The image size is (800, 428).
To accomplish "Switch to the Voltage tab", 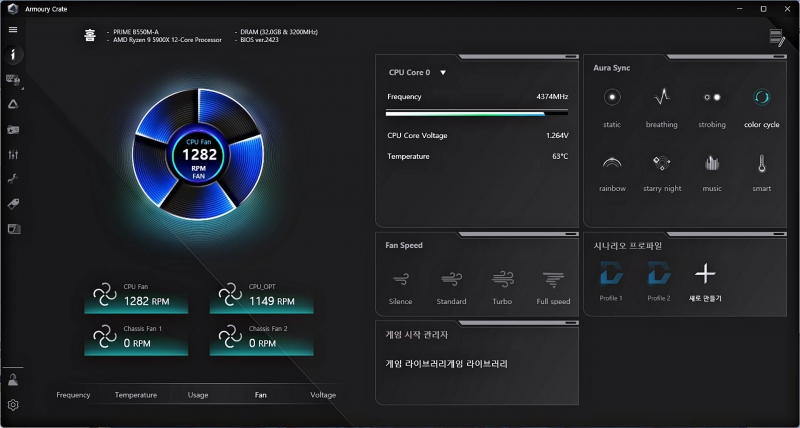I will point(323,395).
